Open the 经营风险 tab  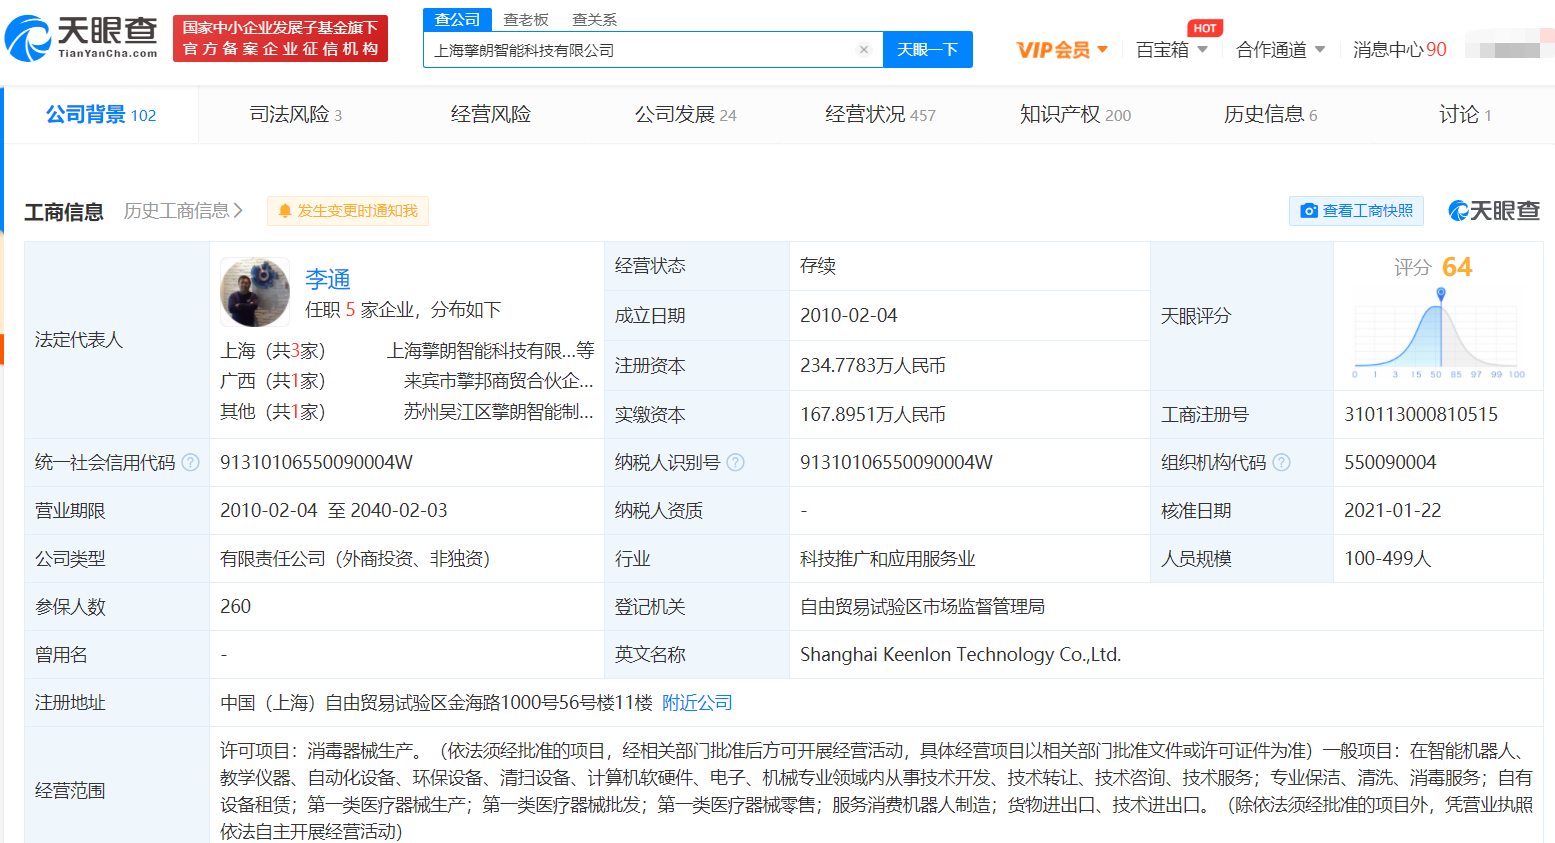tap(491, 114)
